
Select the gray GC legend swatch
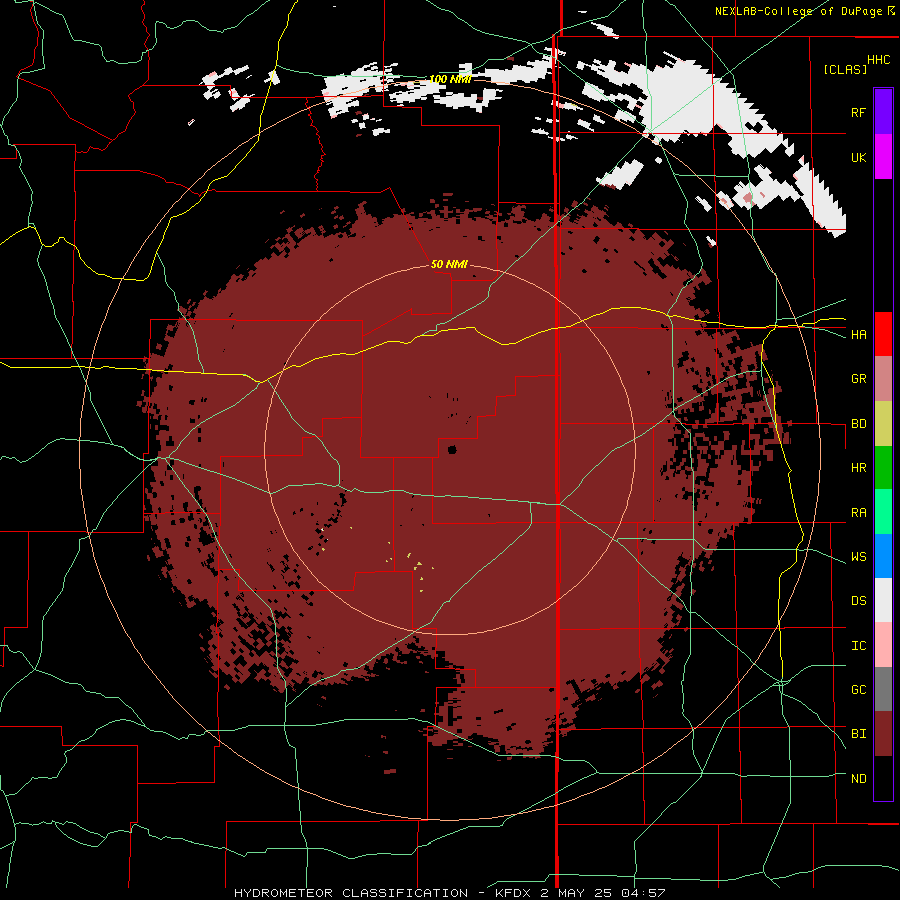point(883,689)
